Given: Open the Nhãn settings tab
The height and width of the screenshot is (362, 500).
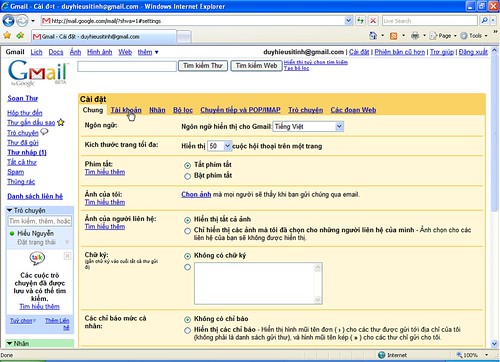Looking at the screenshot, I should [x=157, y=110].
